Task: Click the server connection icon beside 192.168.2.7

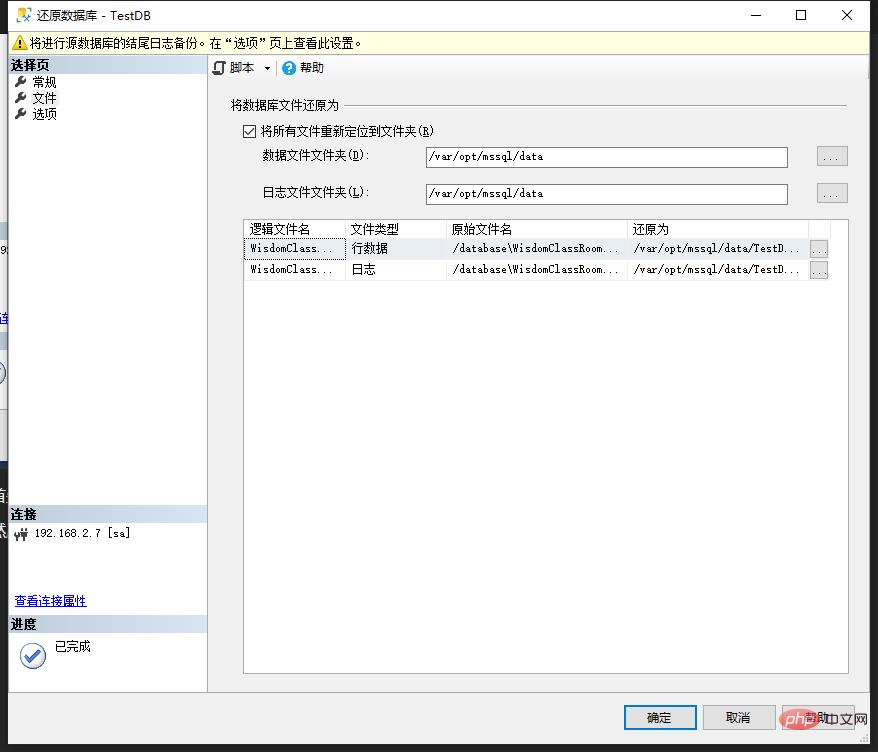Action: pyautogui.click(x=21, y=534)
